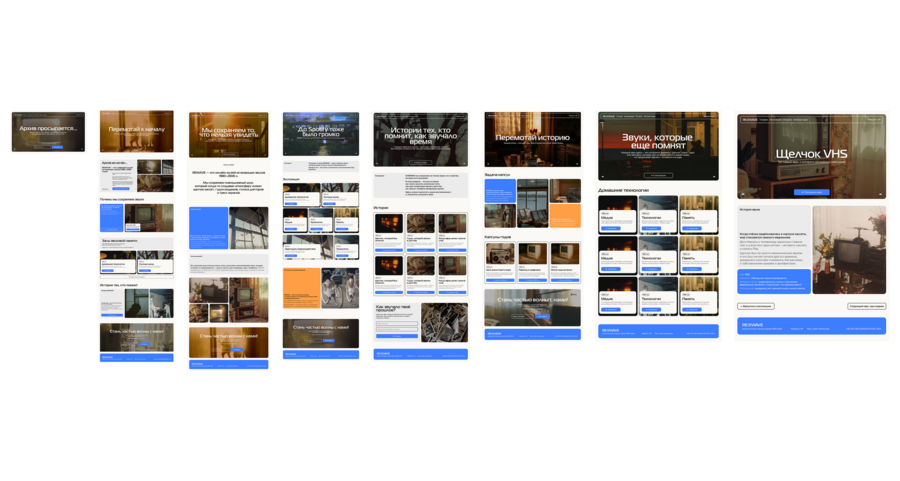The height and width of the screenshot is (481, 900).
Task: Open the bicycle photo next to the orange block
Action: pos(340,288)
